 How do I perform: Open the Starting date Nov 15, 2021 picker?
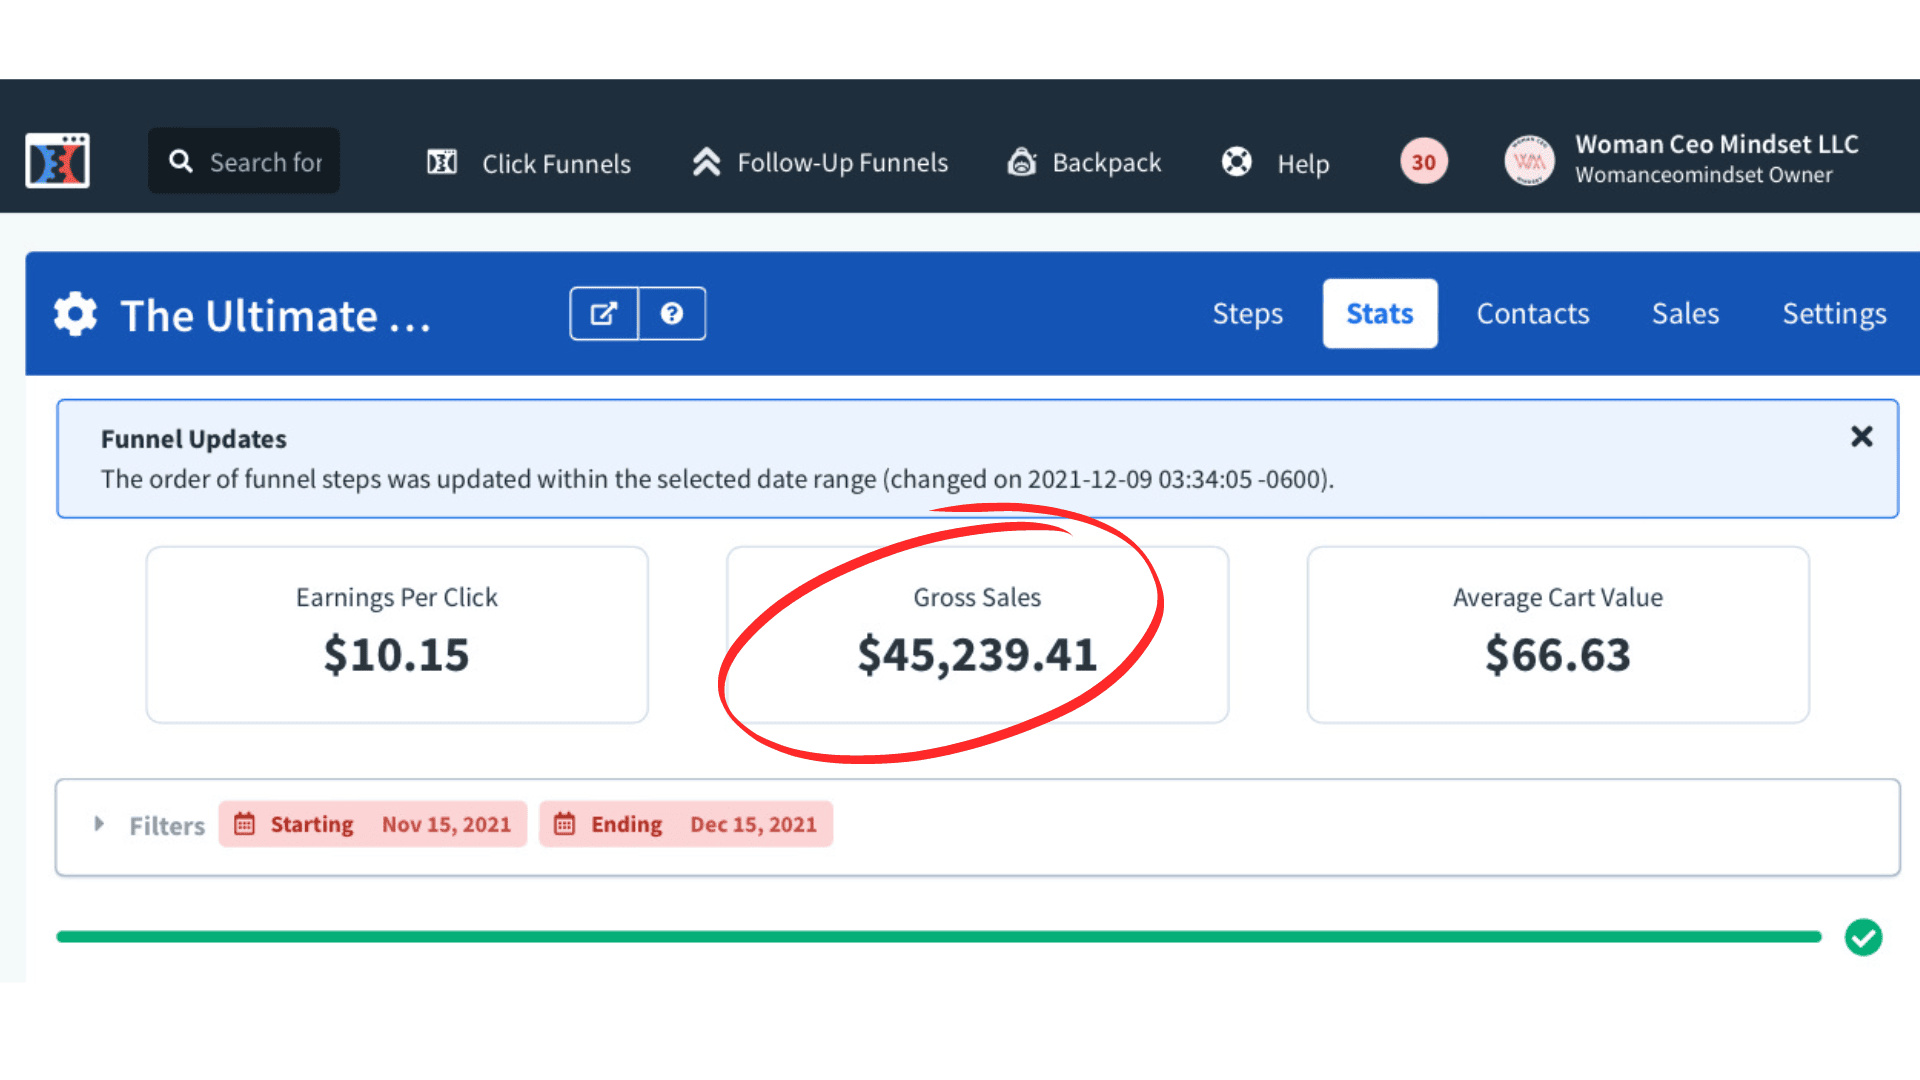click(x=373, y=824)
